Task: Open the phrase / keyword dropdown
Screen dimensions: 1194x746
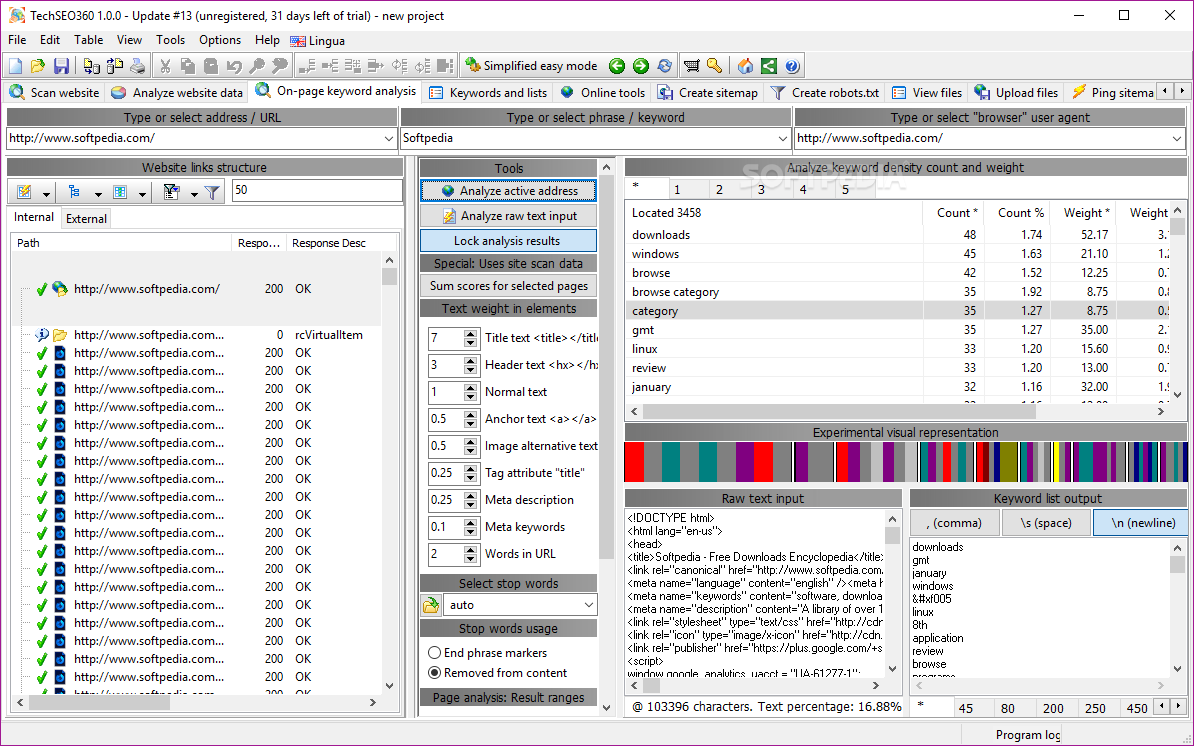Action: pyautogui.click(x=783, y=139)
